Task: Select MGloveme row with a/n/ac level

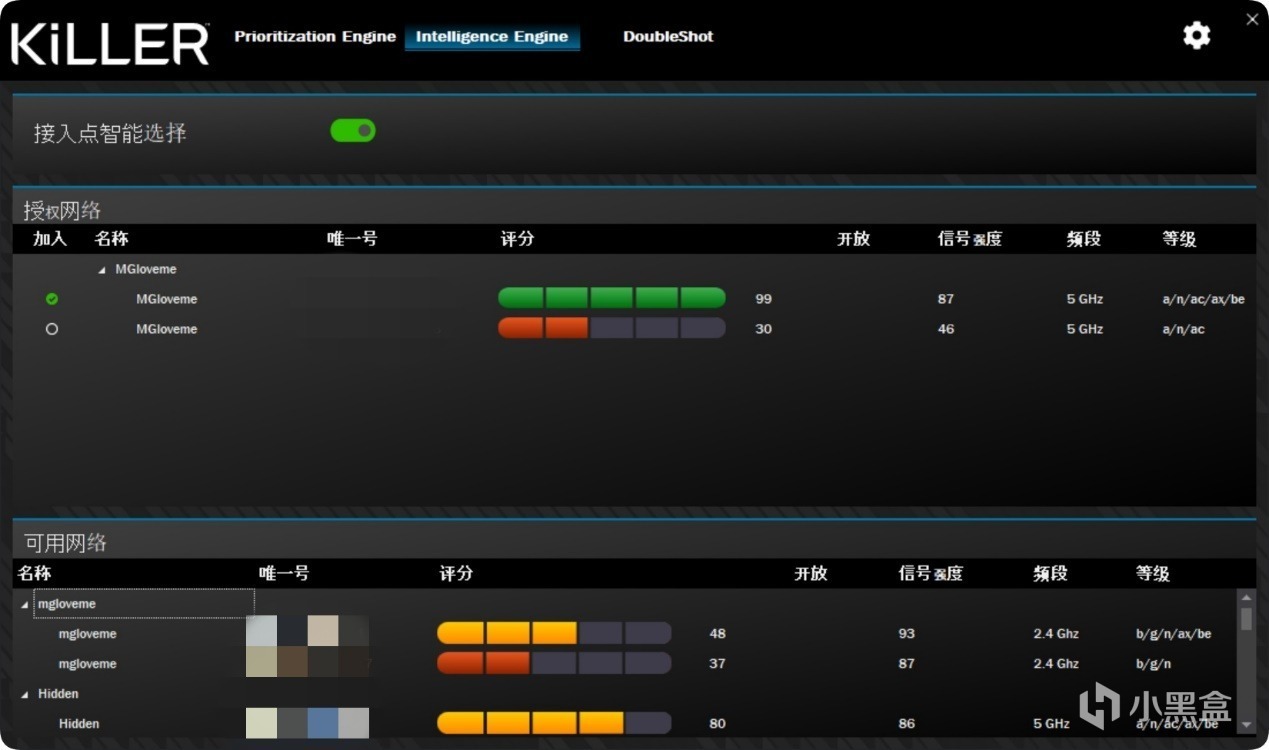Action: coord(634,329)
